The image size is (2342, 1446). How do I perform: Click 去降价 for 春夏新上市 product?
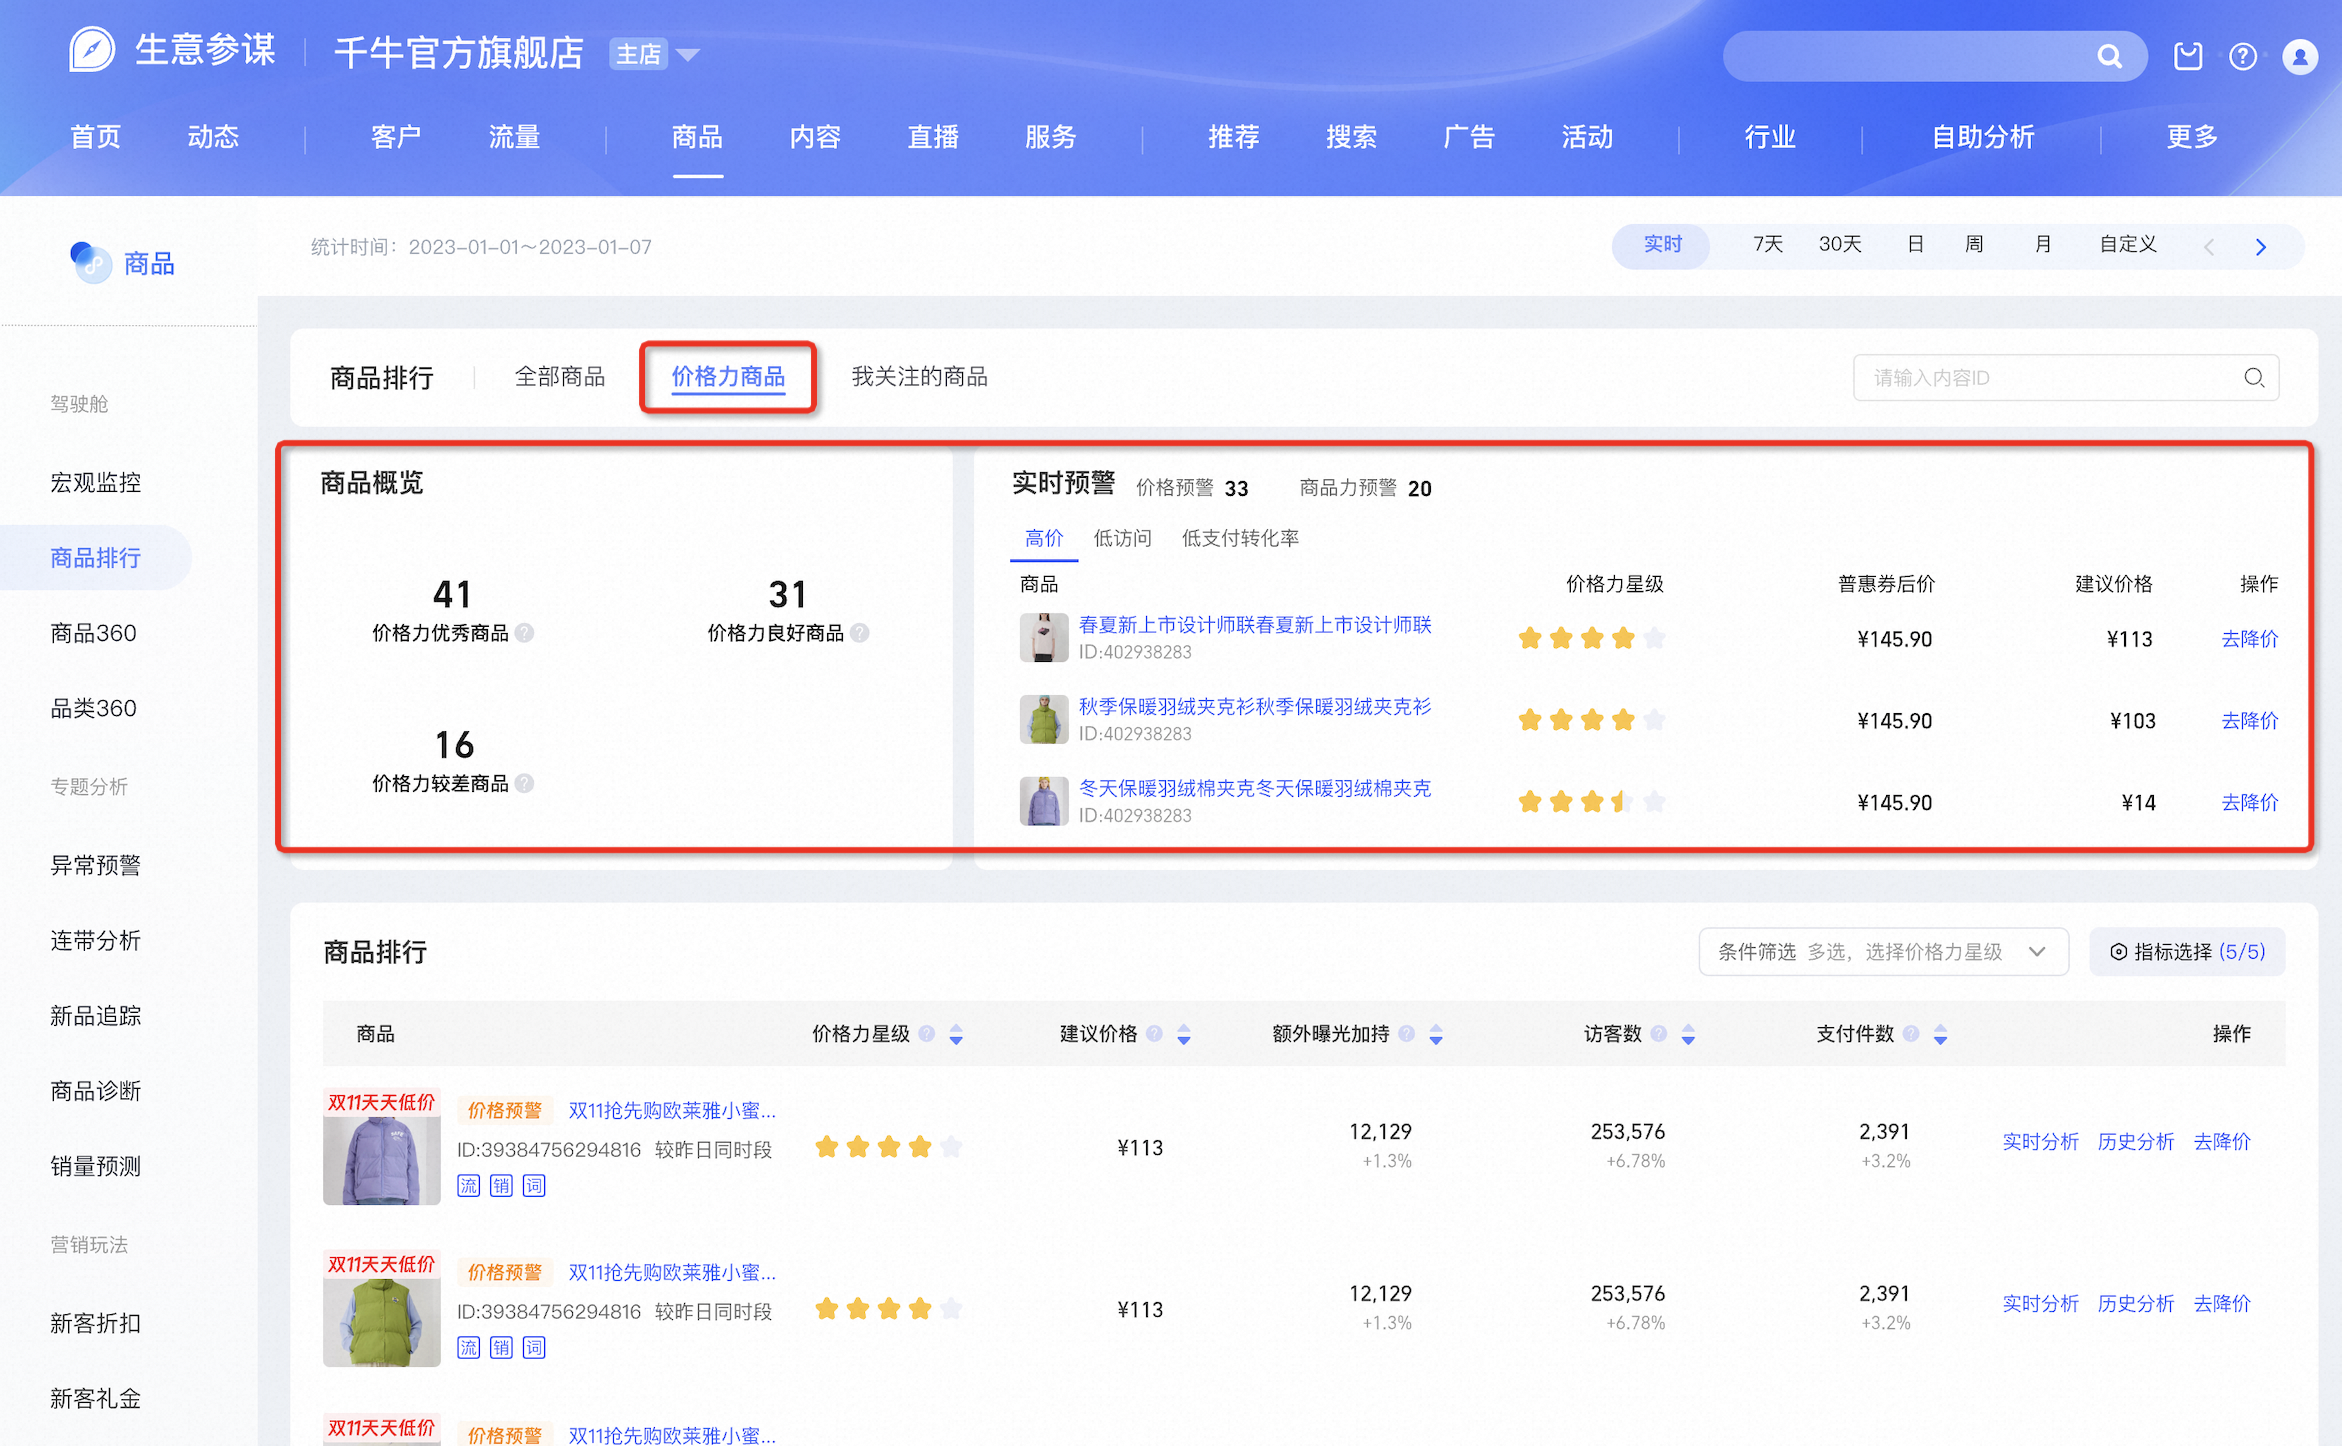[2249, 639]
